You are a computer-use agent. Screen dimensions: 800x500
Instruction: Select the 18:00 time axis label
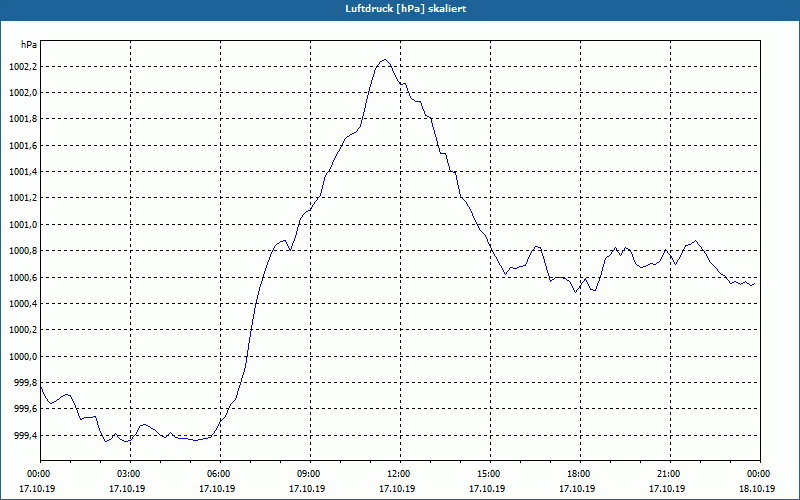click(x=578, y=474)
